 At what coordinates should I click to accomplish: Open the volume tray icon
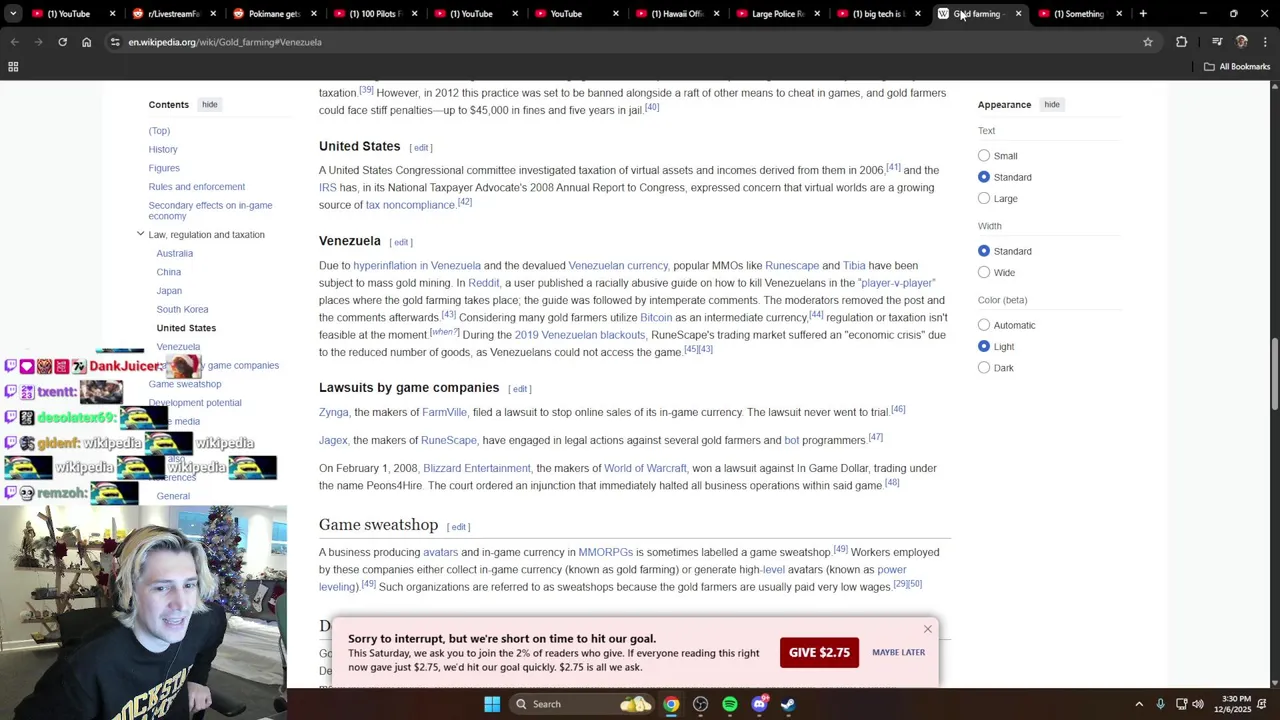(x=1198, y=704)
